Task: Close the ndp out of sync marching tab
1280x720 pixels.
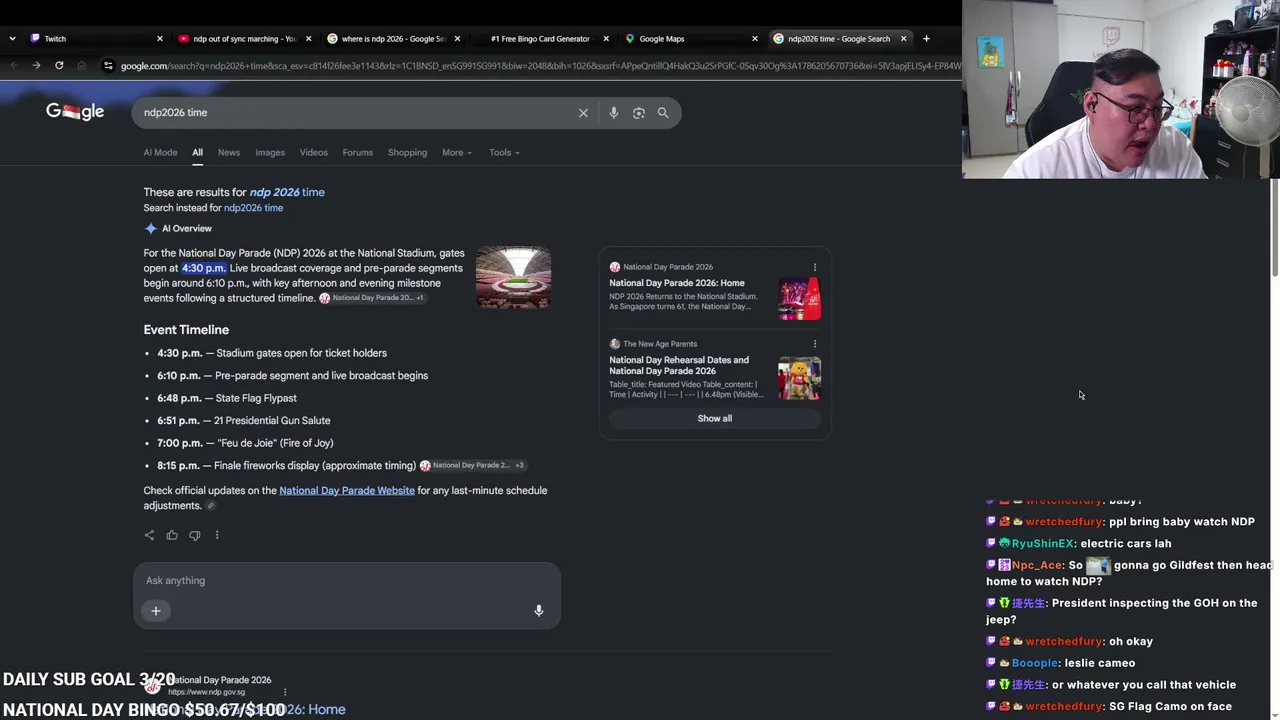Action: pyautogui.click(x=308, y=39)
